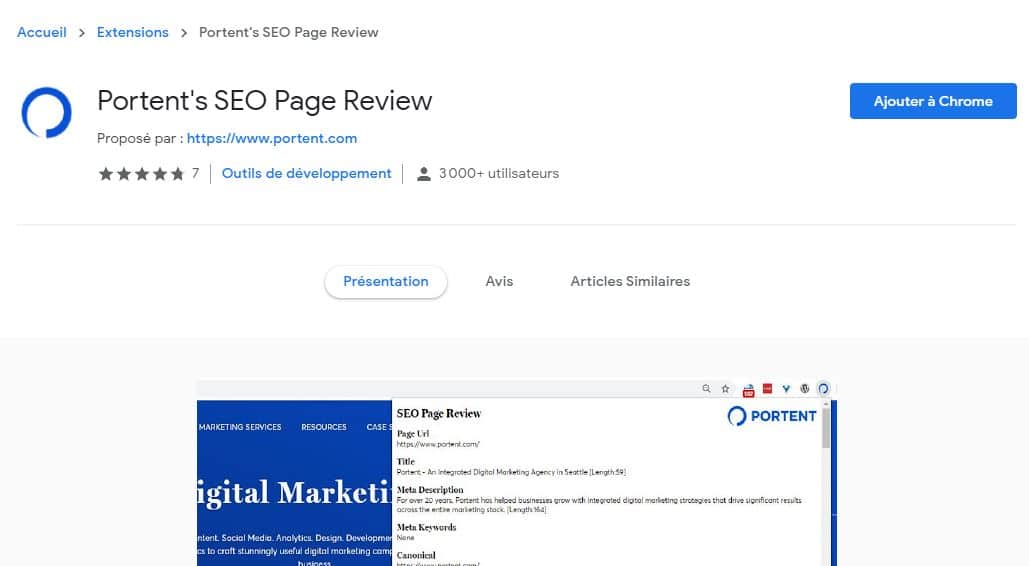
Task: Click the extension screenshot preview image
Action: pyautogui.click(x=517, y=473)
